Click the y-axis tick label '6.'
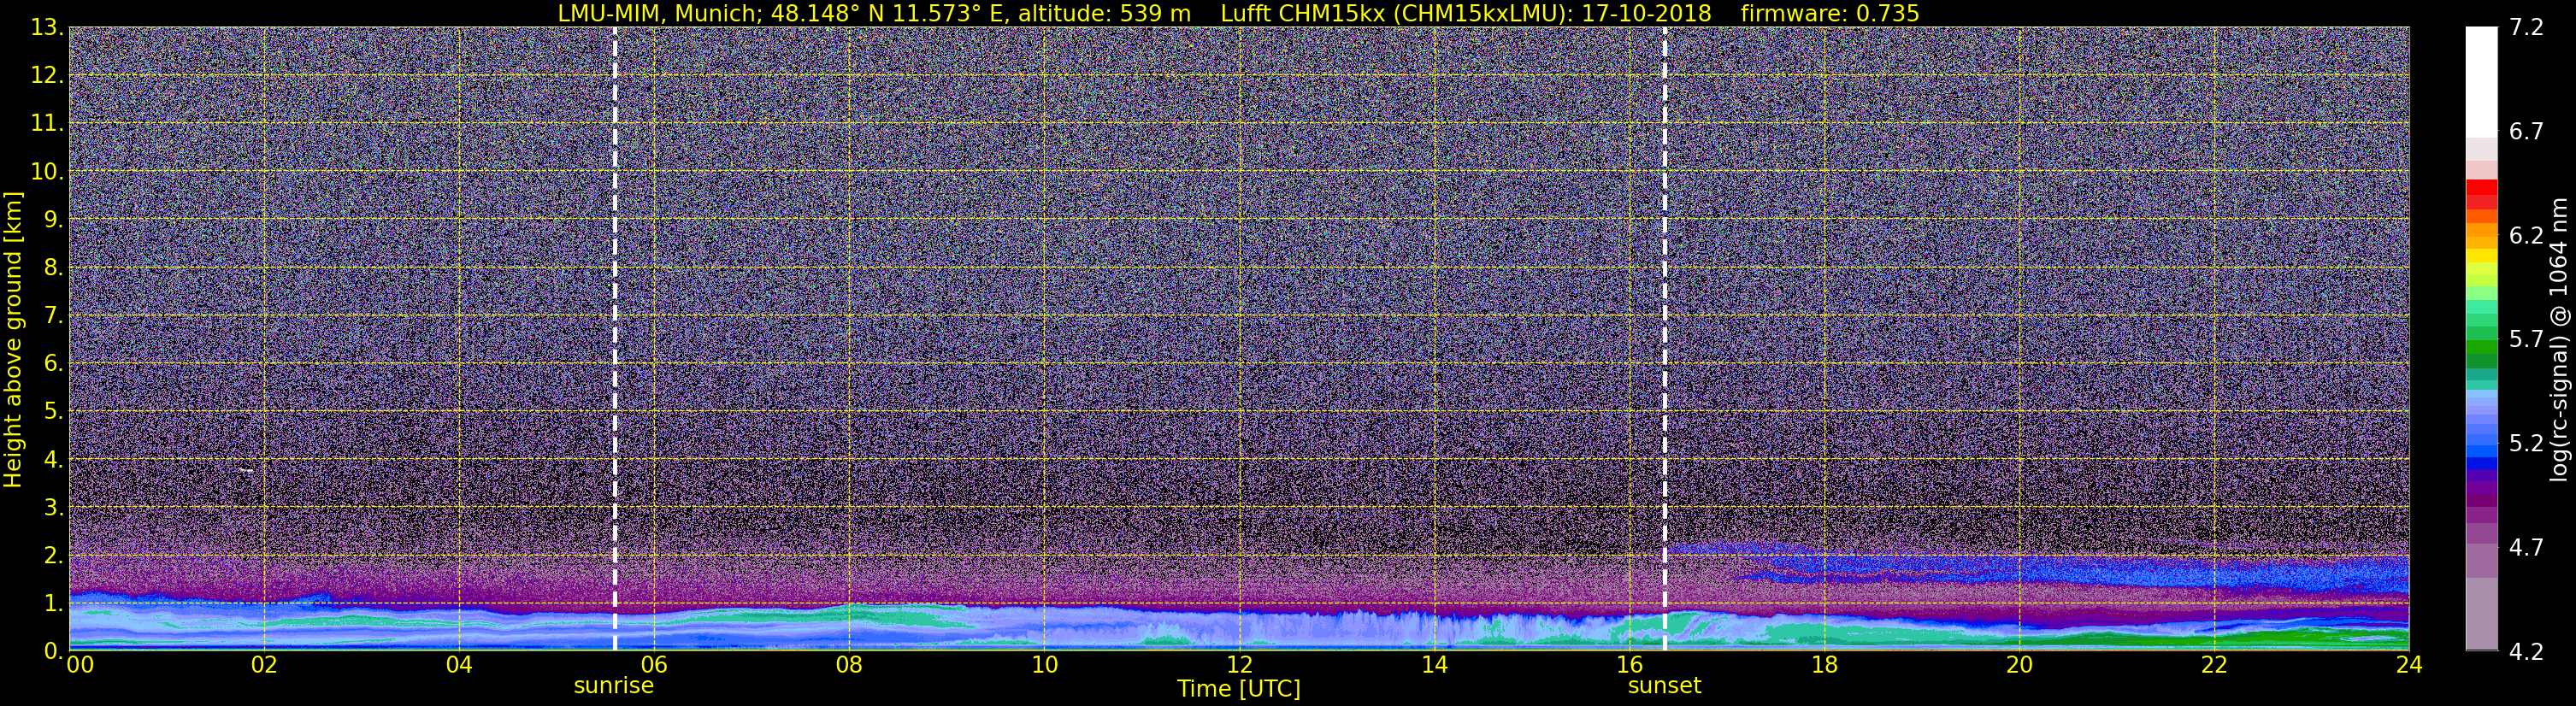Screen dimensions: 2576x706 [x=53, y=363]
